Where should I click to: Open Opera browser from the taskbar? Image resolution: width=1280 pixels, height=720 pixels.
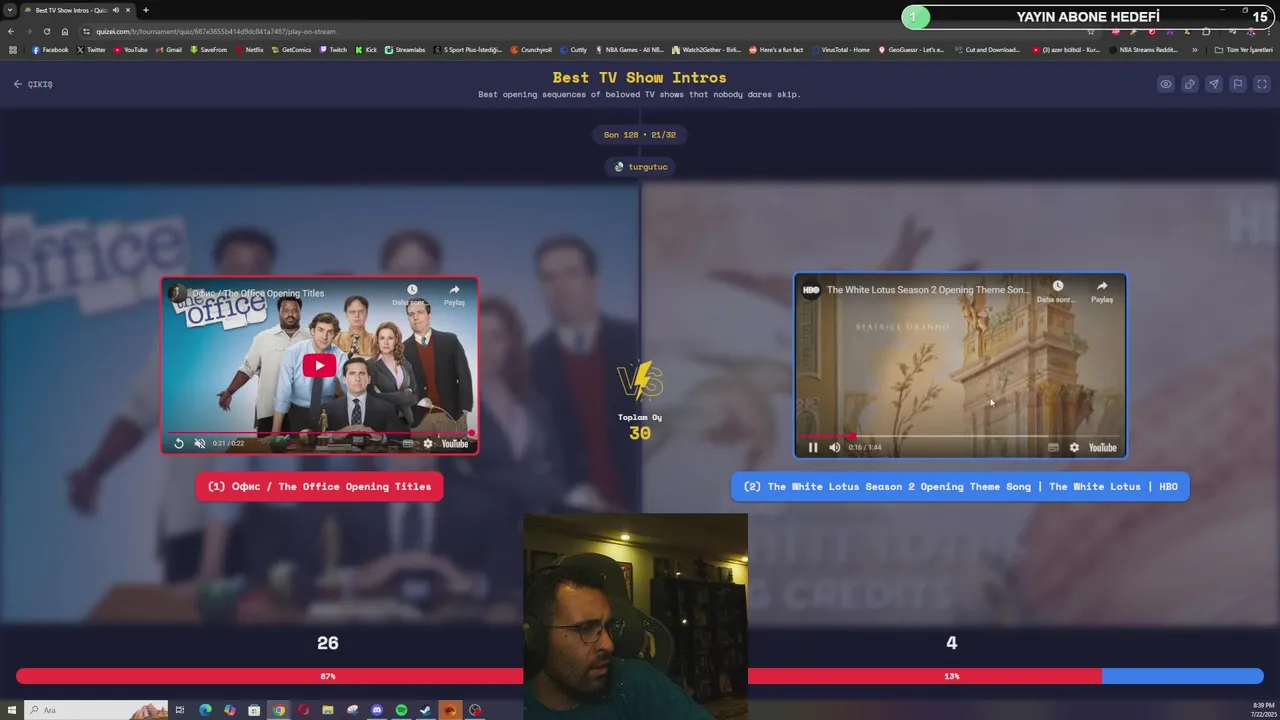pyautogui.click(x=303, y=710)
